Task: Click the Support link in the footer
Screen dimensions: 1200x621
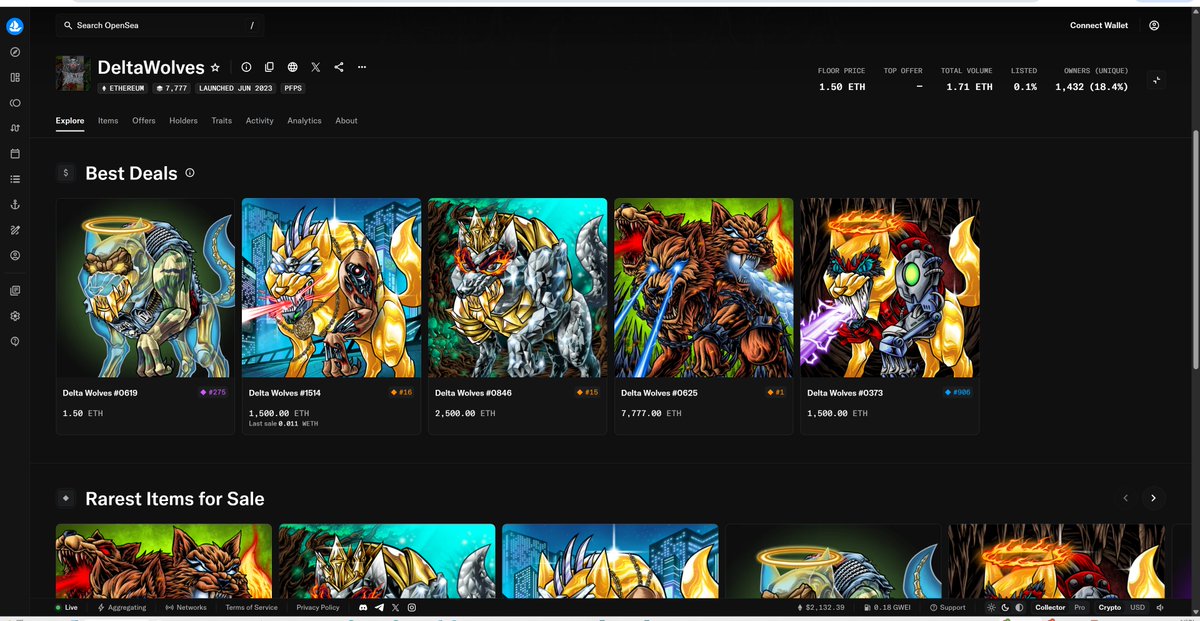Action: pos(948,608)
